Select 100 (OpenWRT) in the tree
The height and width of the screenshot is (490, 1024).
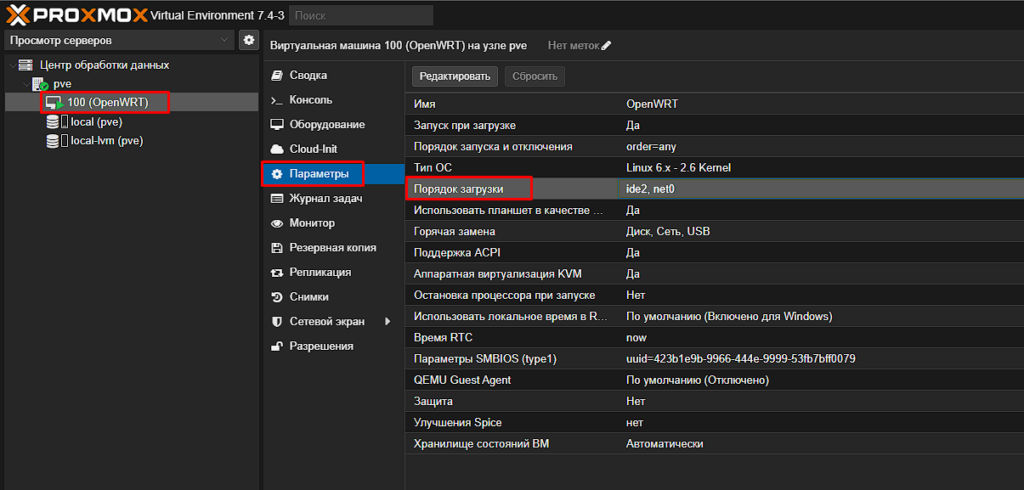108,103
